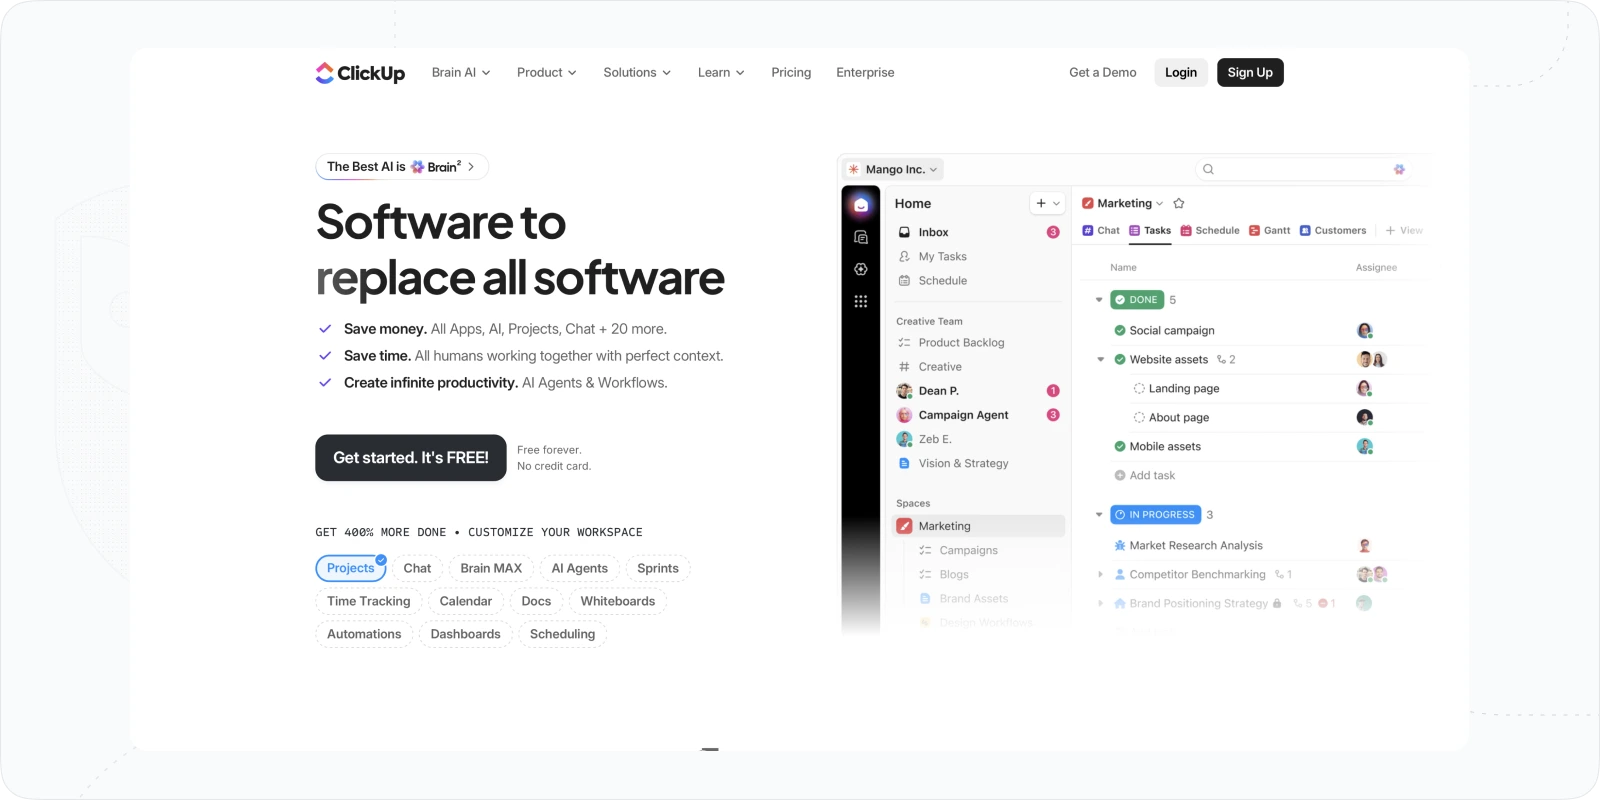Screen dimensions: 1600x800
Task: Expand the Competitor Benchmarking task
Action: click(1101, 575)
